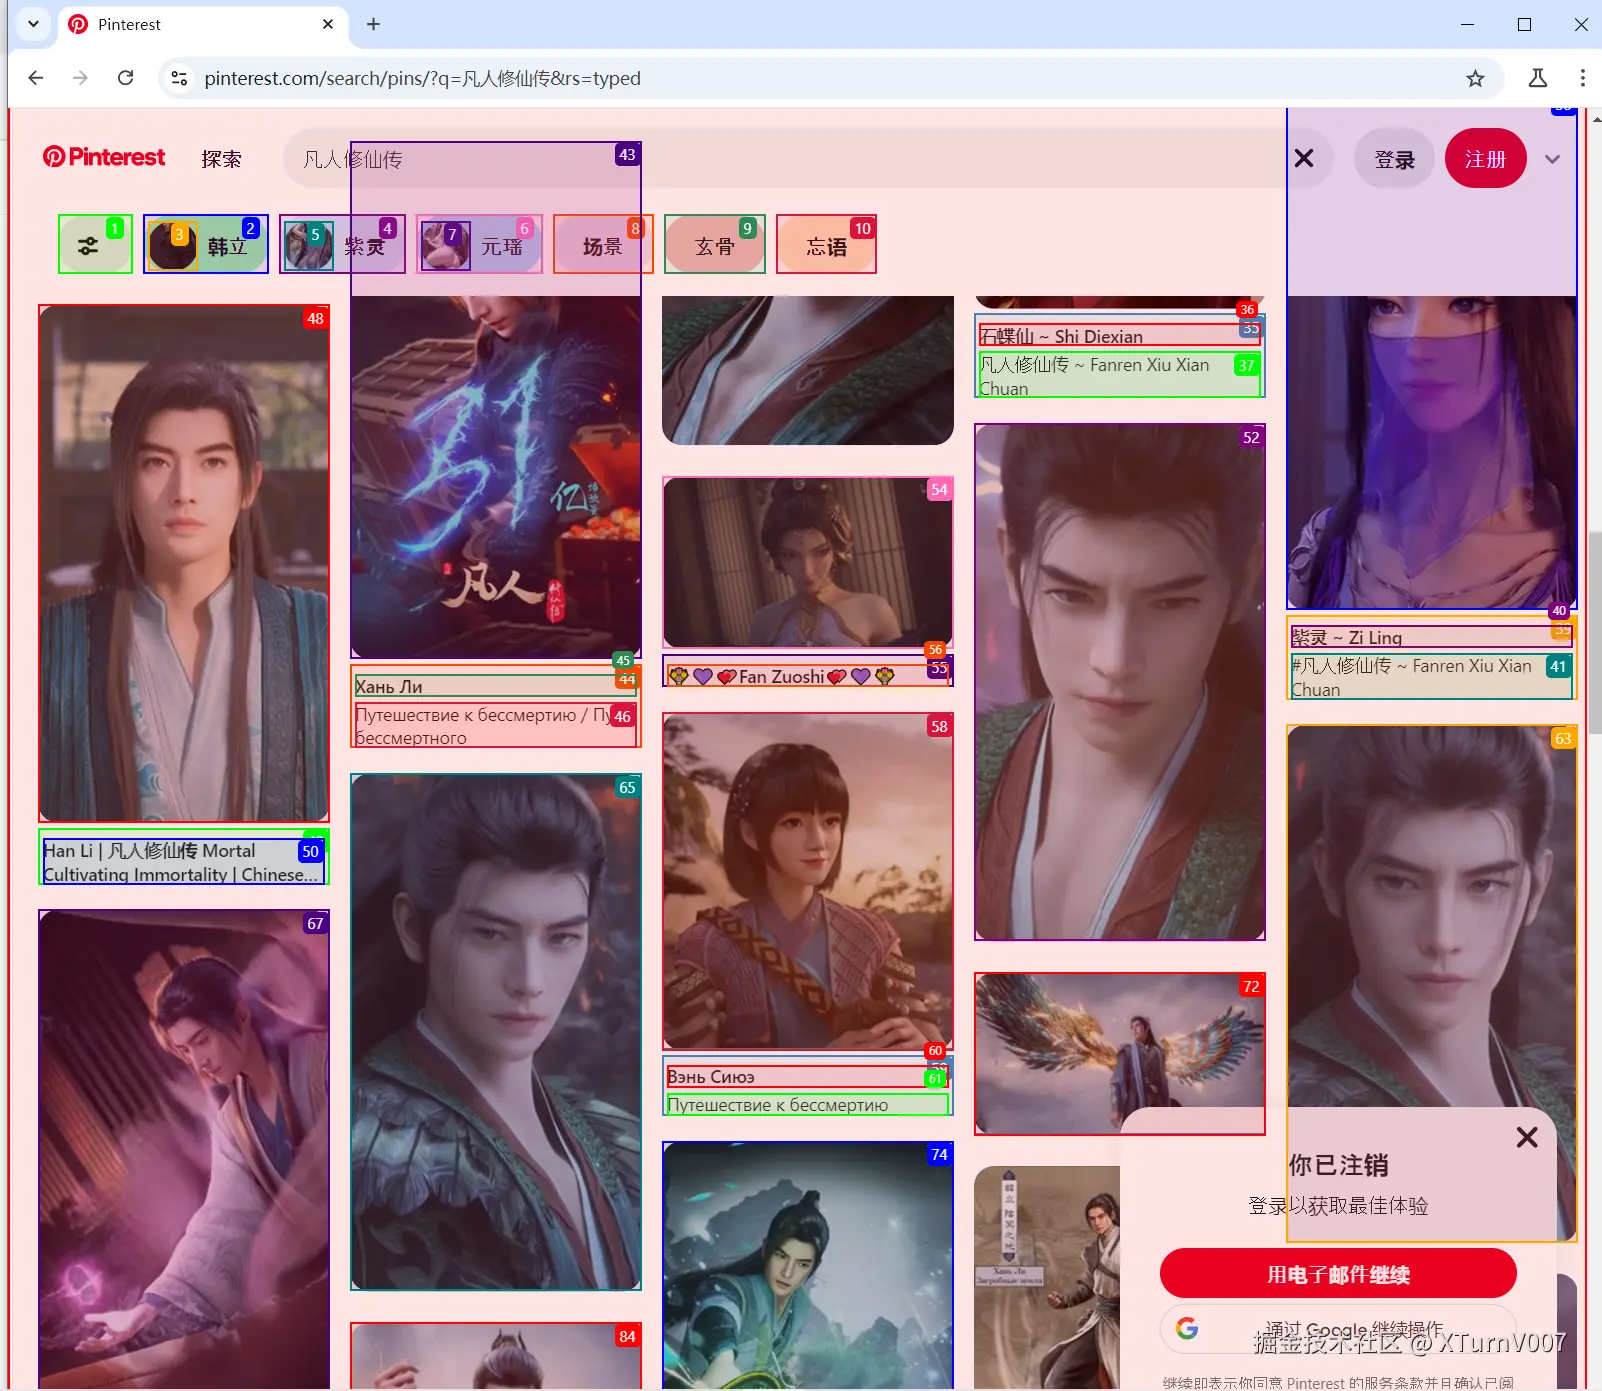Select the 玄骨 filter chip
The image size is (1602, 1391).
pyautogui.click(x=715, y=244)
